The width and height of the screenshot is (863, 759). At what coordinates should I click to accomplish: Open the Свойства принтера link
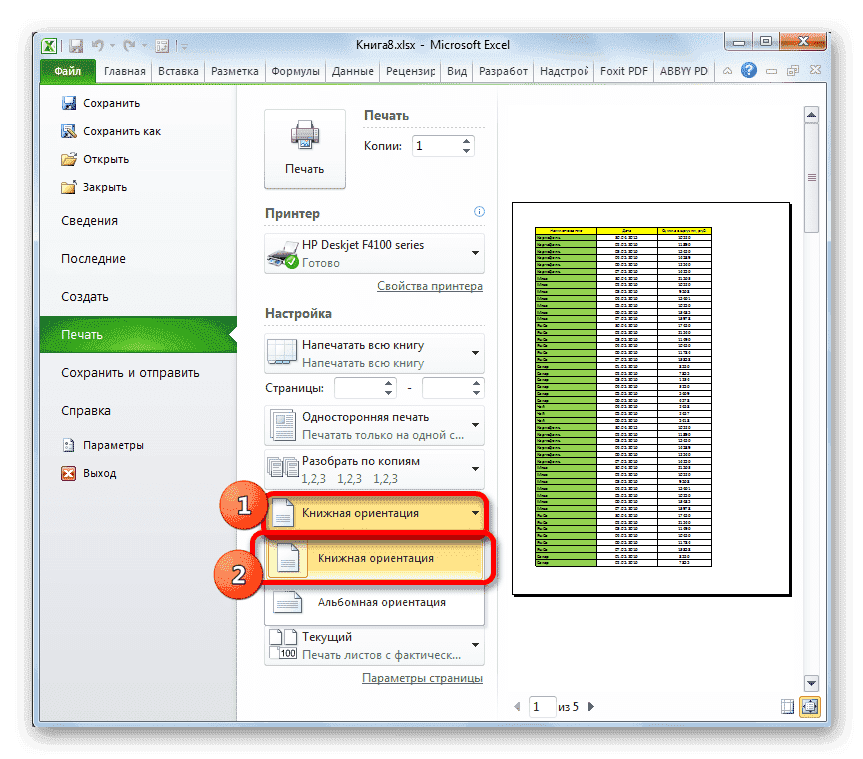pyautogui.click(x=430, y=286)
